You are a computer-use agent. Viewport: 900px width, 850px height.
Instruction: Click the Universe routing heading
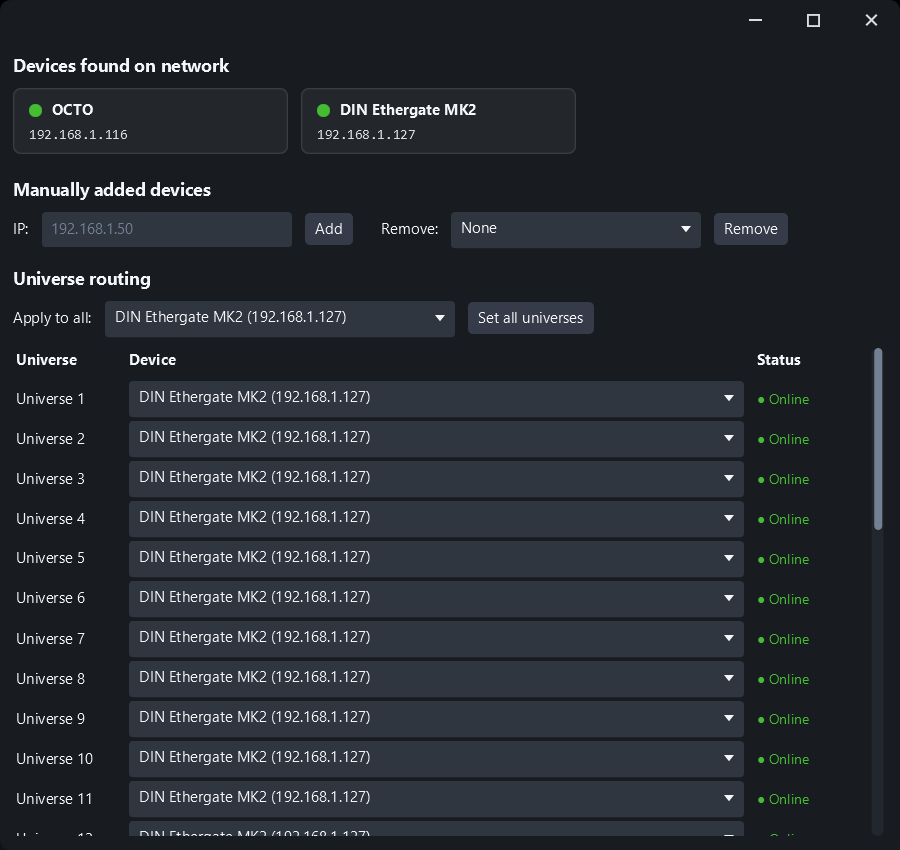click(82, 279)
